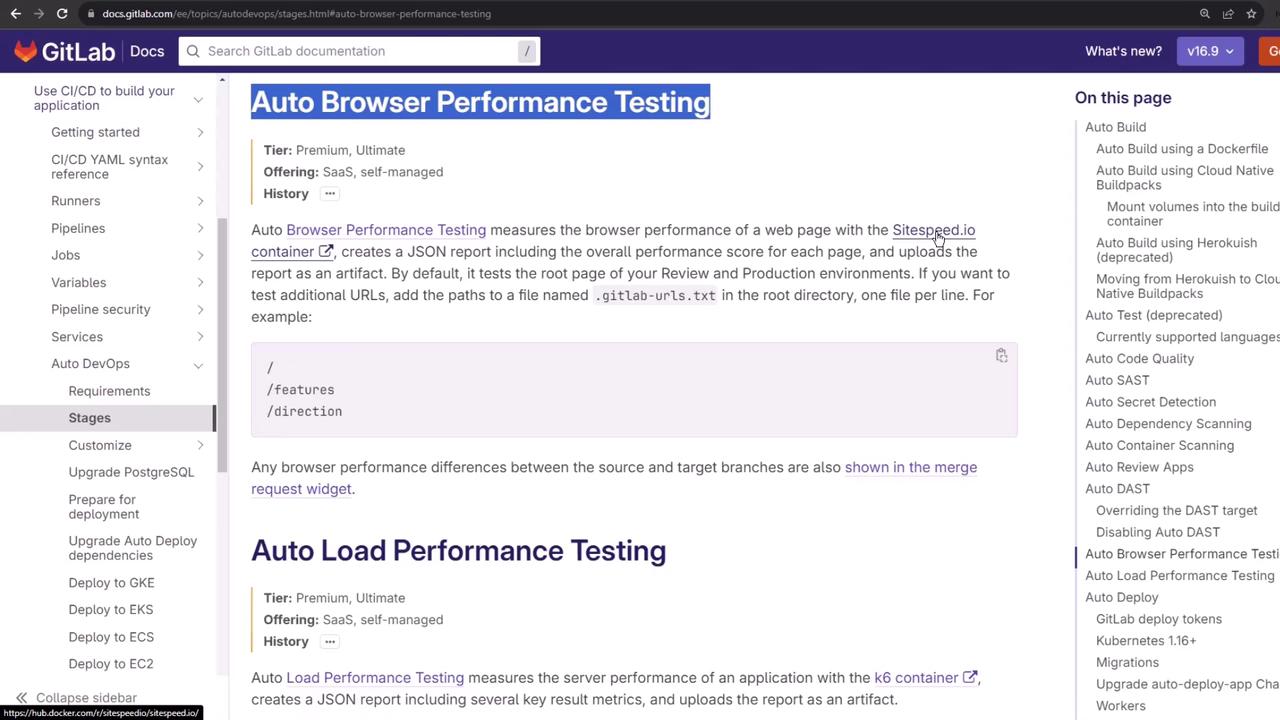Follow the Browser Performance Testing link
This screenshot has height=720, width=1280.
pos(386,230)
